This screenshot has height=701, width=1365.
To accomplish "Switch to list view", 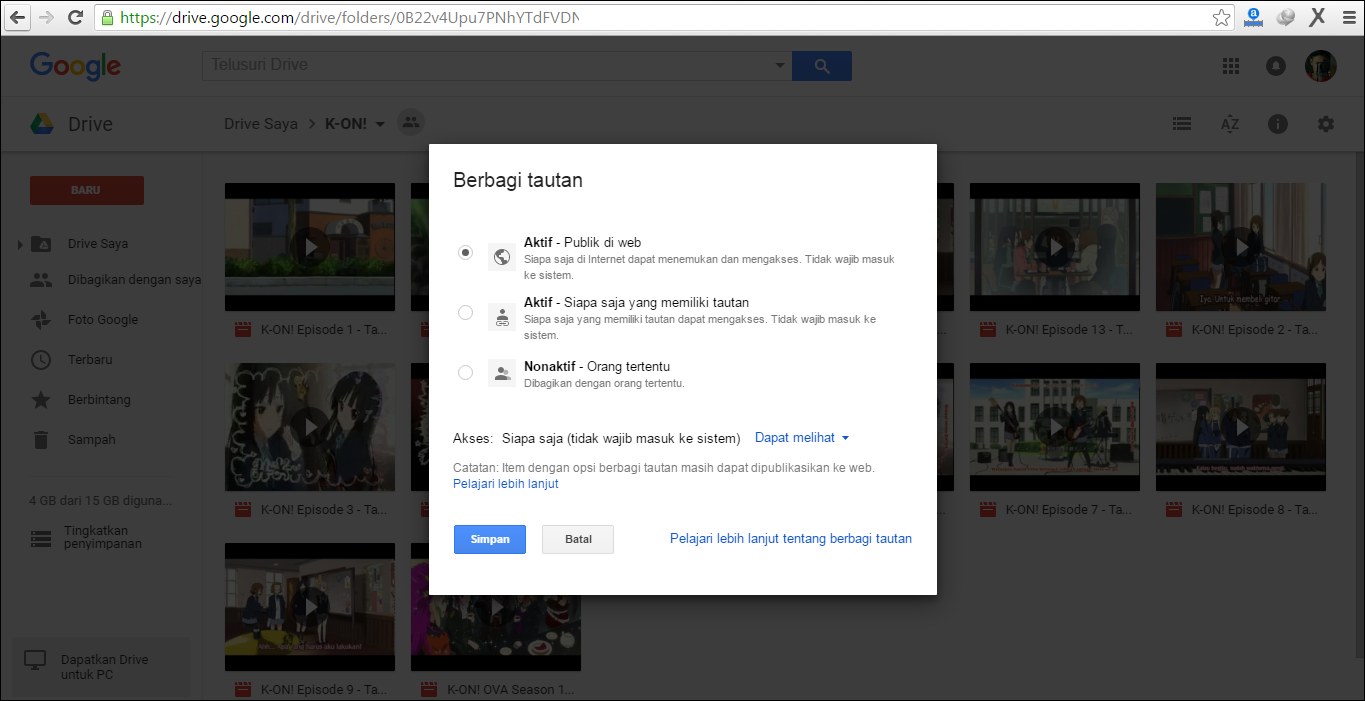I will point(1182,124).
